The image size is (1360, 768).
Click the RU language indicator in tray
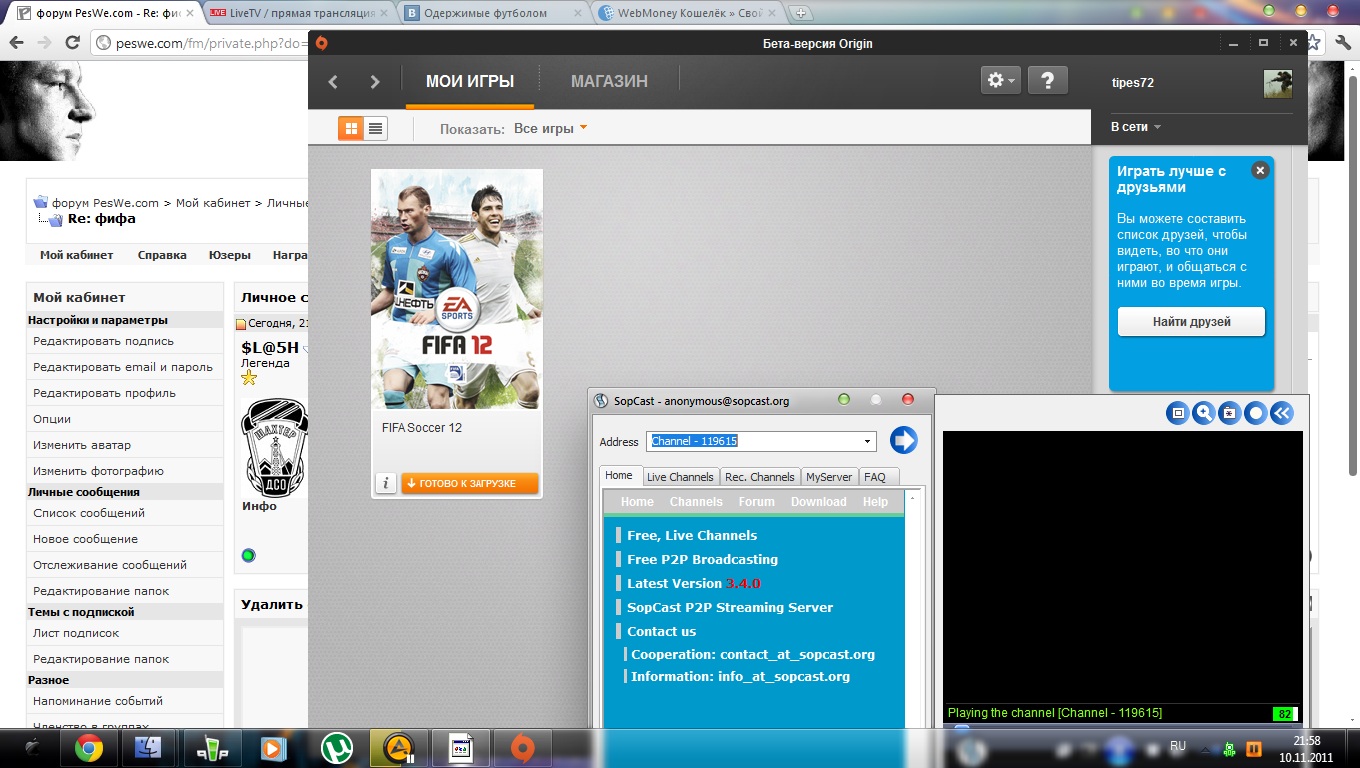1178,746
